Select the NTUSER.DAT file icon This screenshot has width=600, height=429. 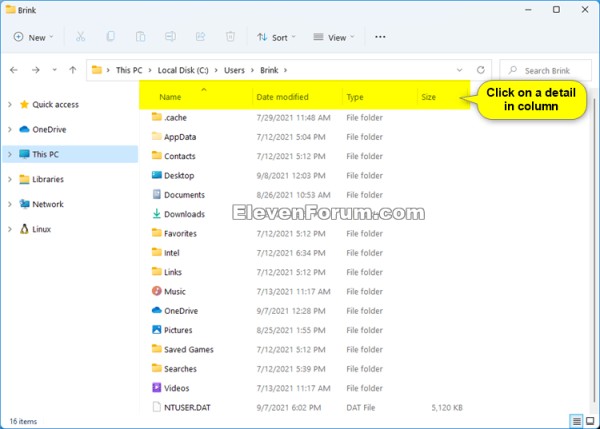point(157,407)
